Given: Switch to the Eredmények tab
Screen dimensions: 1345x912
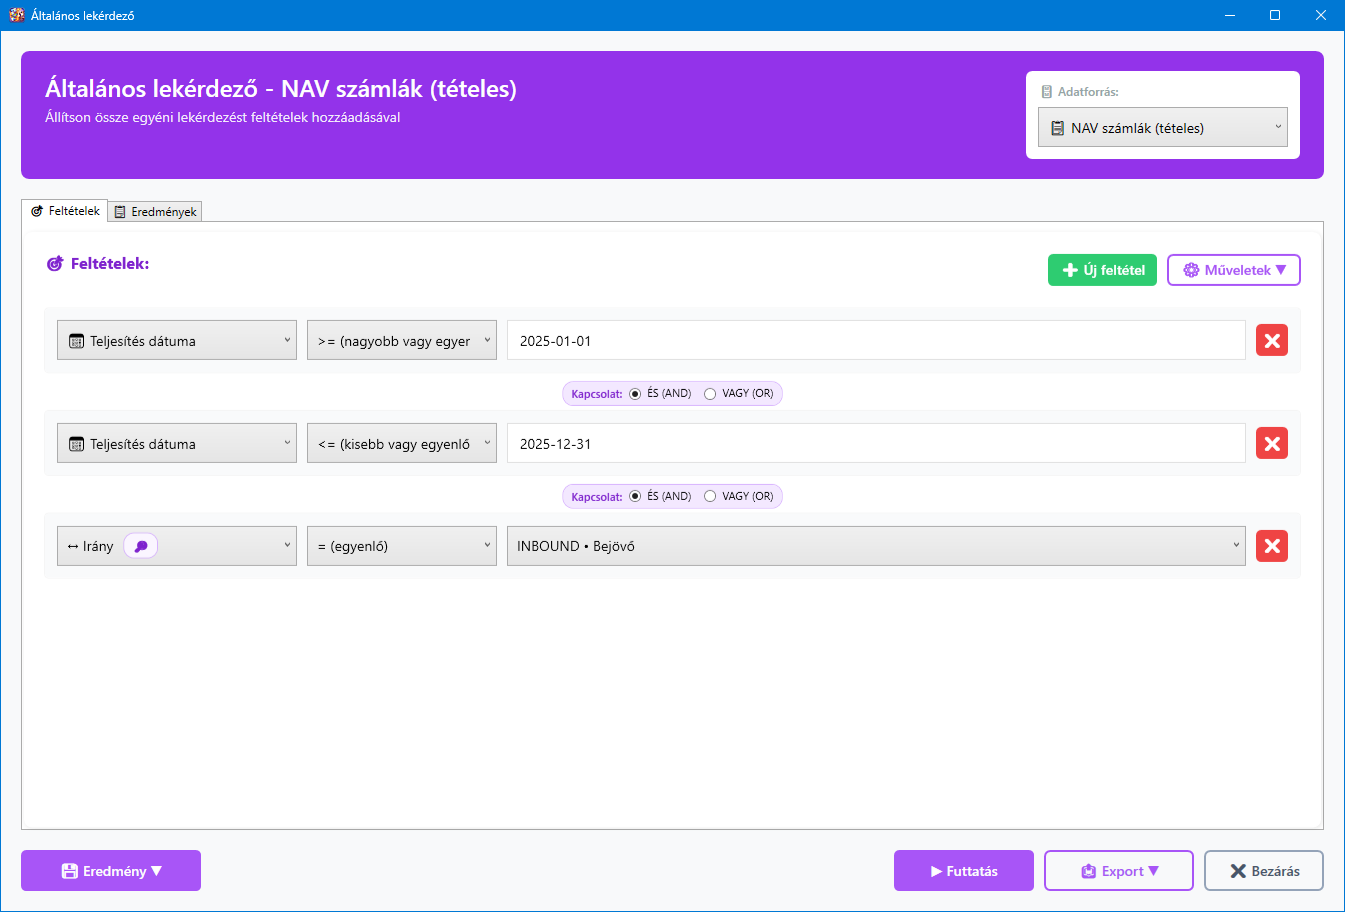Looking at the screenshot, I should [x=155, y=212].
